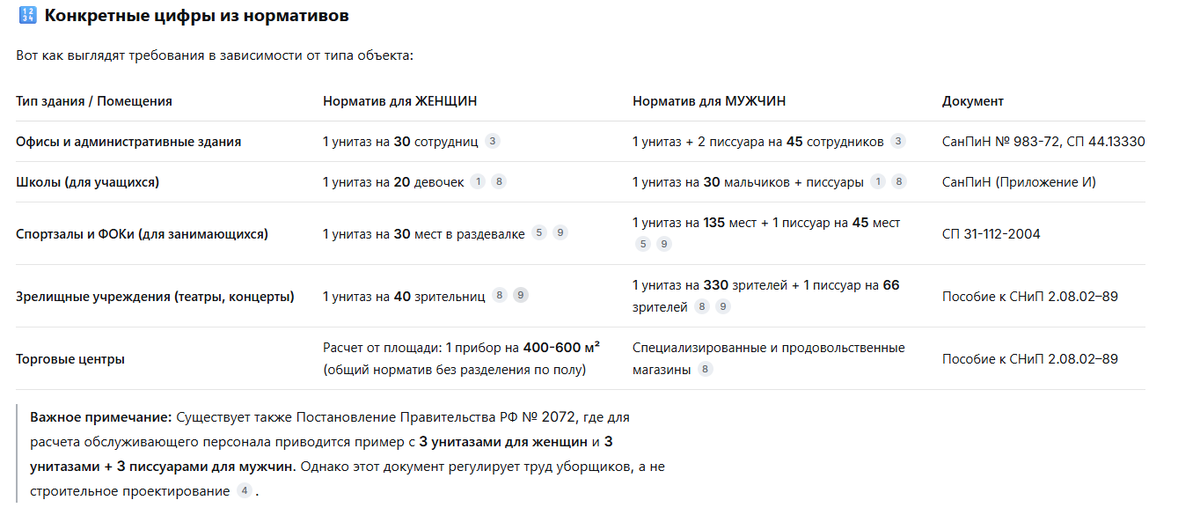The height and width of the screenshot is (515, 1200).
Task: Open citation 8 in the theaters men's cell
Action: point(702,307)
